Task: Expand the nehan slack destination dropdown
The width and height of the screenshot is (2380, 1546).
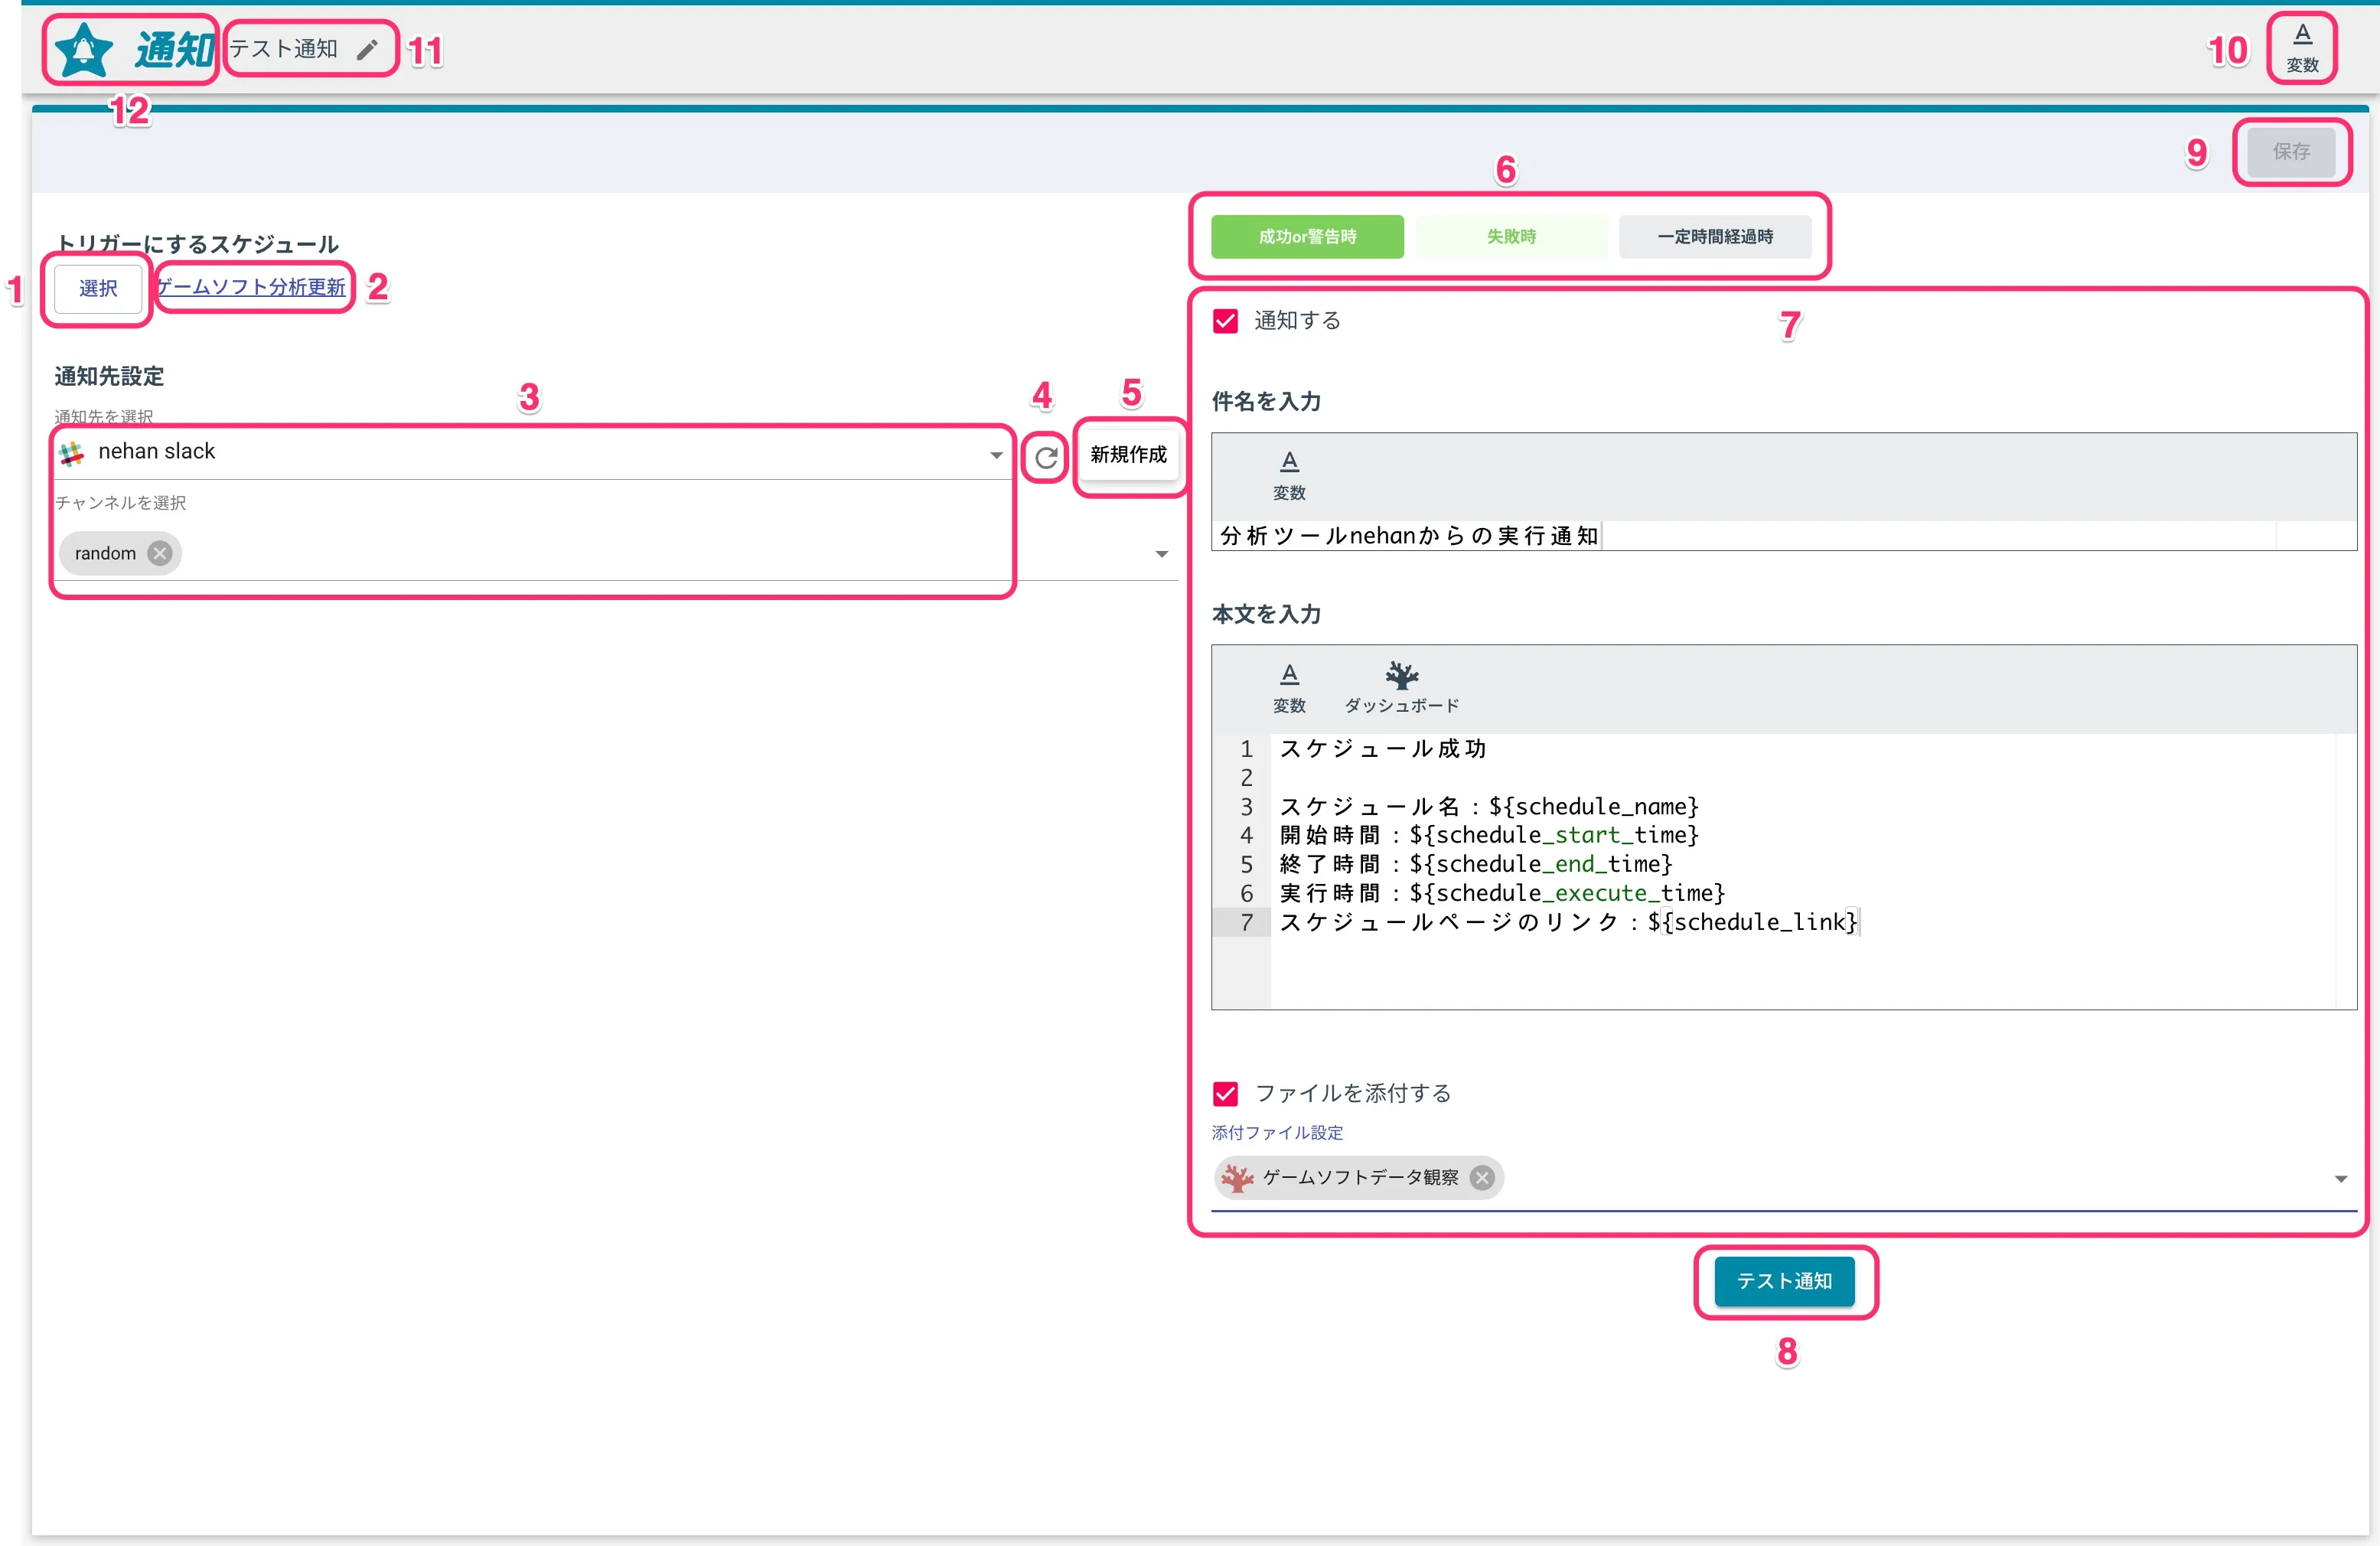Action: point(996,455)
